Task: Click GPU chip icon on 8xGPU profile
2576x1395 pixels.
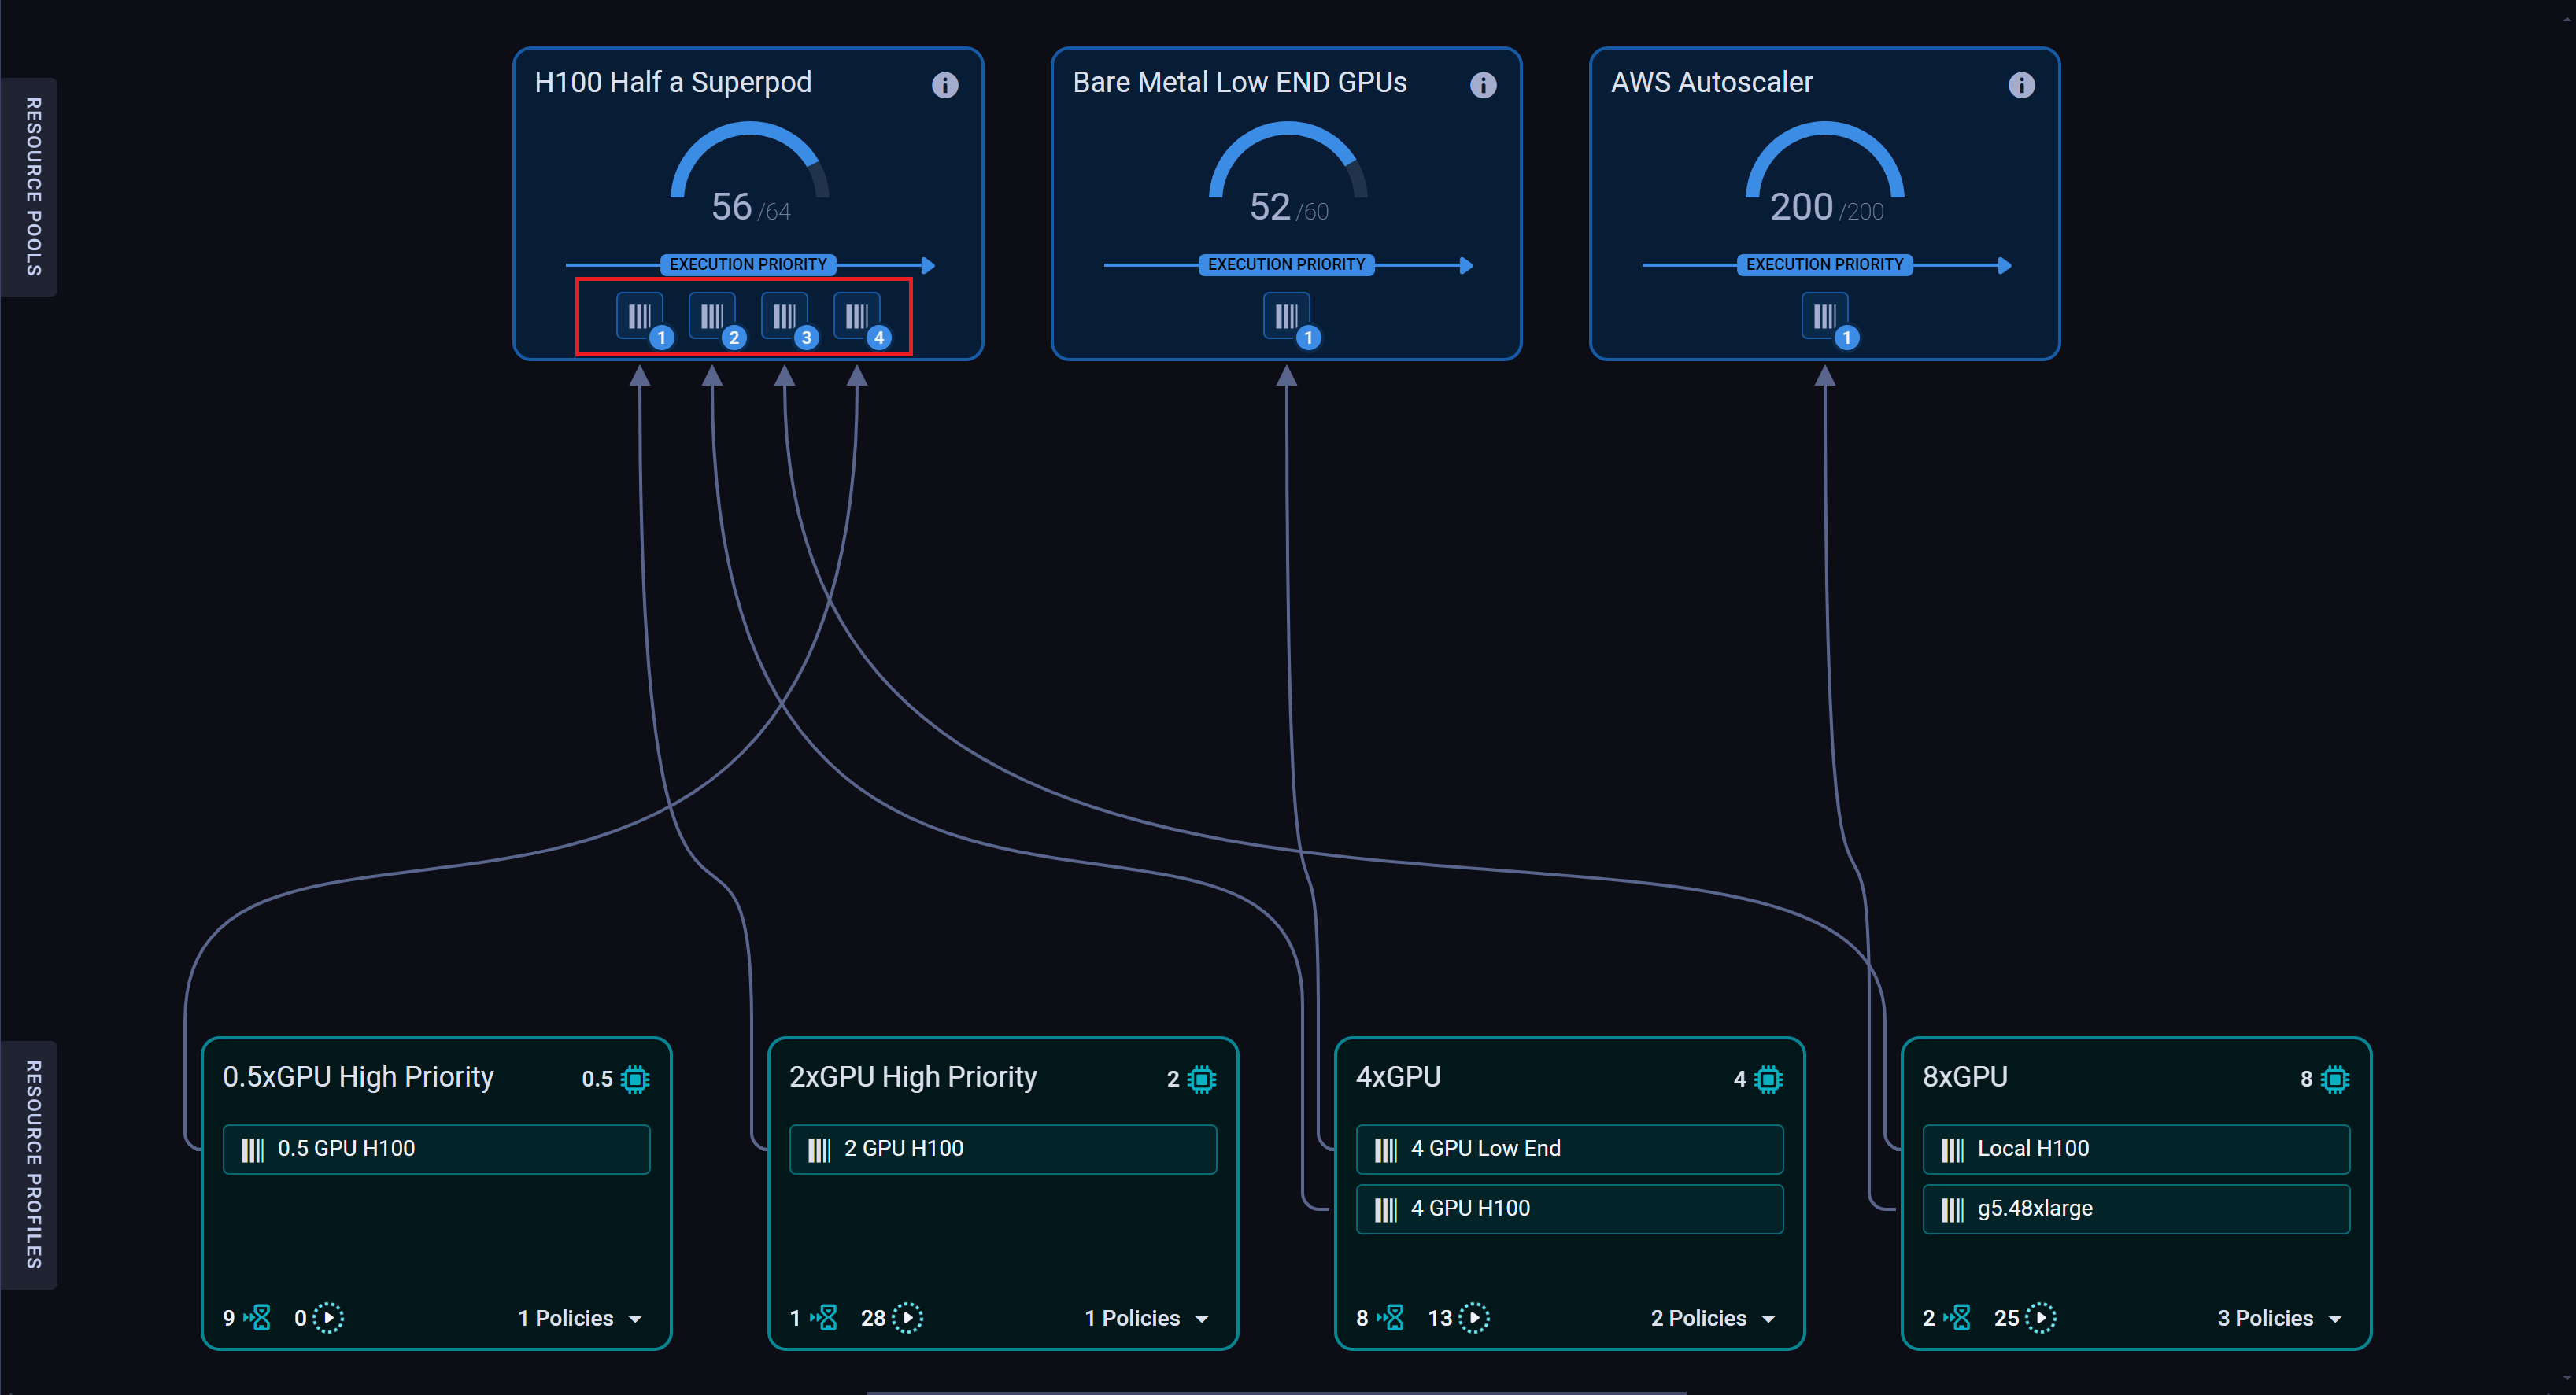Action: coord(2334,1079)
